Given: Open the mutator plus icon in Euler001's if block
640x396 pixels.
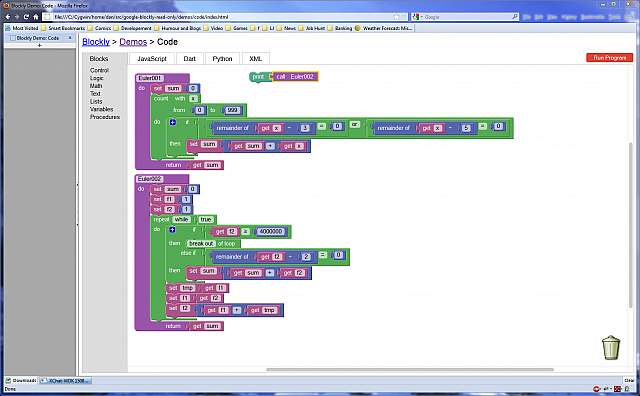Looking at the screenshot, I should 173,122.
